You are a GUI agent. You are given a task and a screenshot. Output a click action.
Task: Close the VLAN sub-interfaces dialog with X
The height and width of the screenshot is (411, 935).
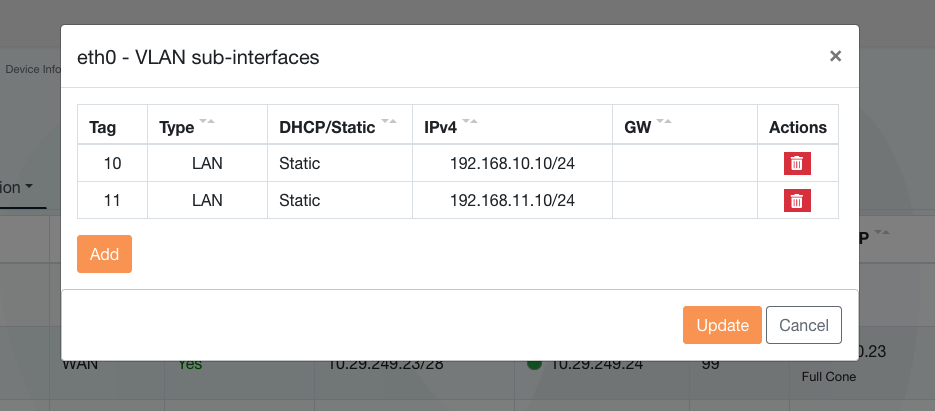[835, 56]
